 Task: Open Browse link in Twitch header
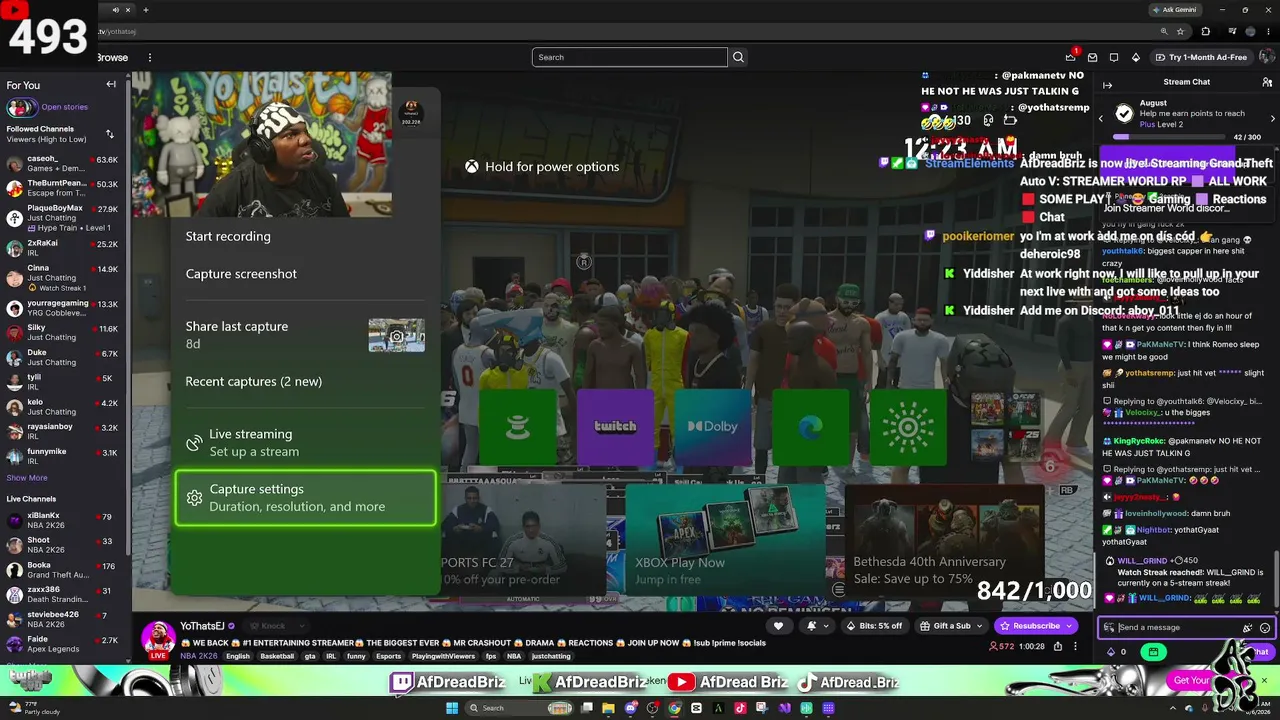[x=112, y=57]
